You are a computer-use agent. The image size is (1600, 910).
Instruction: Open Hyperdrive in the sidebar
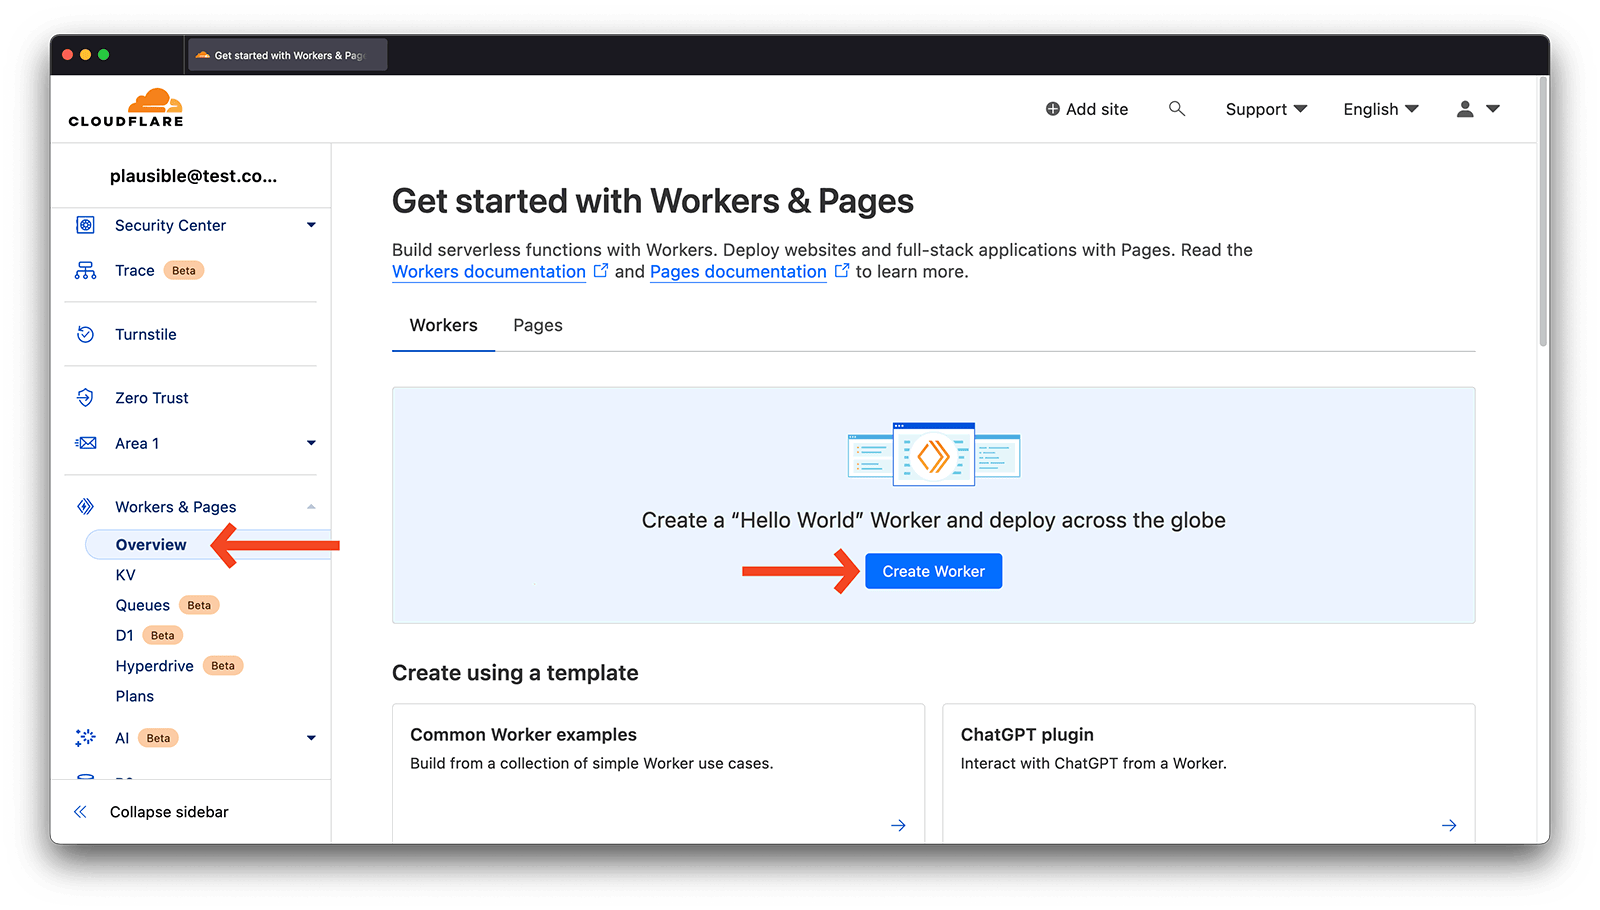pyautogui.click(x=155, y=666)
